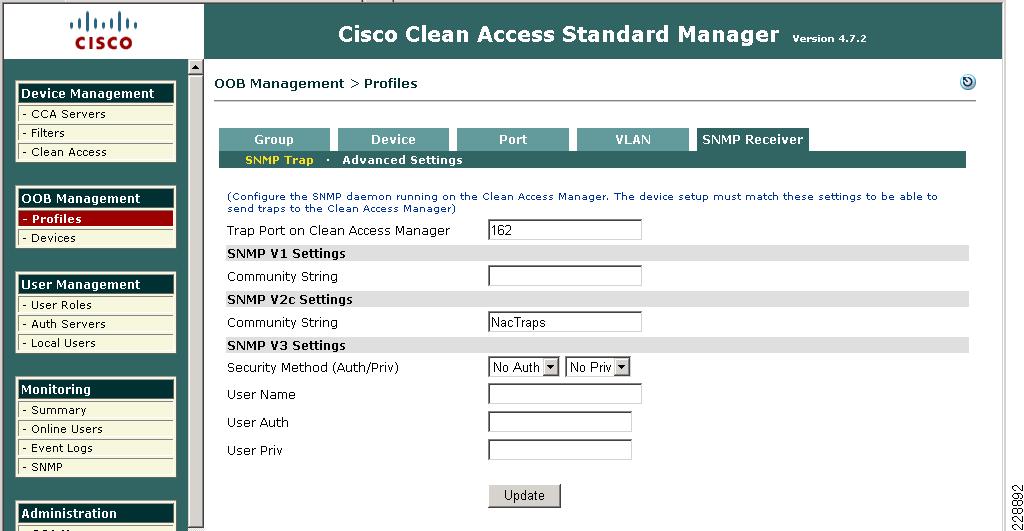Screen dimensions: 1024x531
Task: Click the Security Method (Auth/Priv) label
Action: [313, 368]
